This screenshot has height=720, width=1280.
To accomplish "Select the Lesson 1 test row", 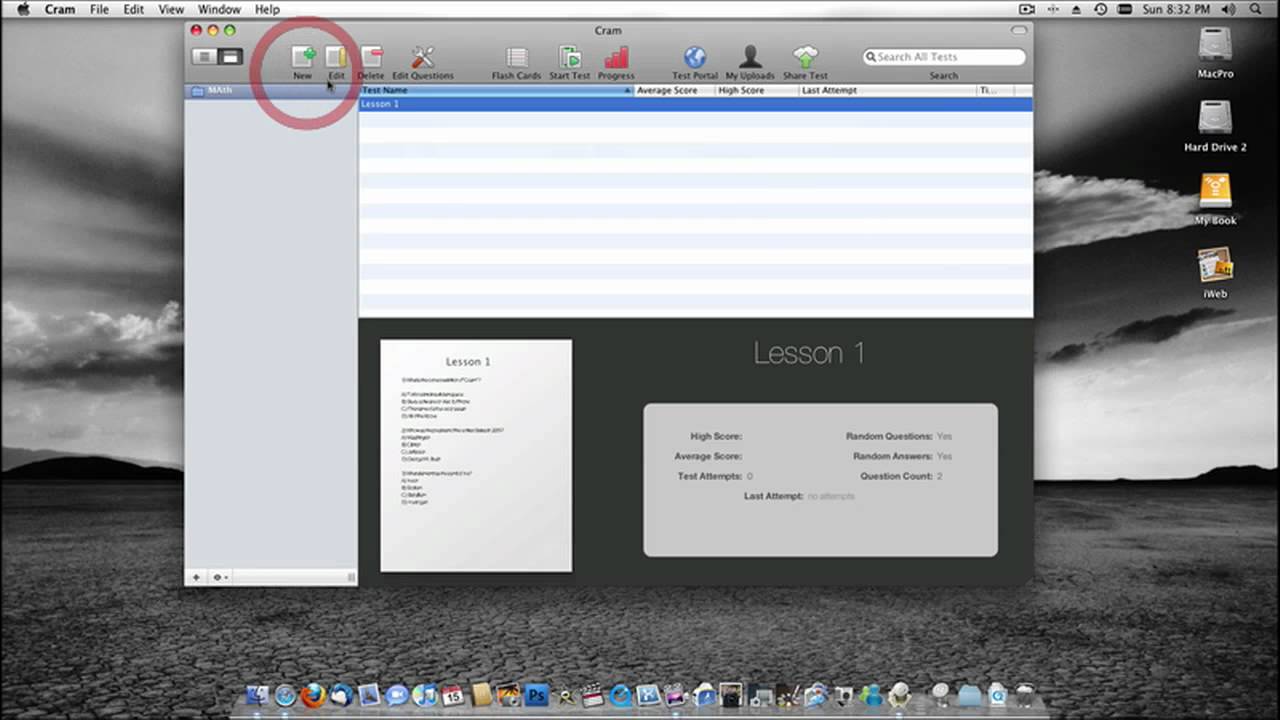I will coord(695,104).
